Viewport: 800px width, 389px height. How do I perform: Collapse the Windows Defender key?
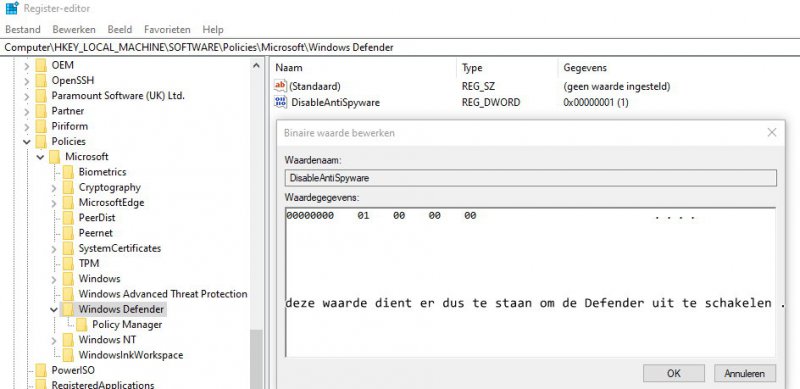pyautogui.click(x=54, y=309)
